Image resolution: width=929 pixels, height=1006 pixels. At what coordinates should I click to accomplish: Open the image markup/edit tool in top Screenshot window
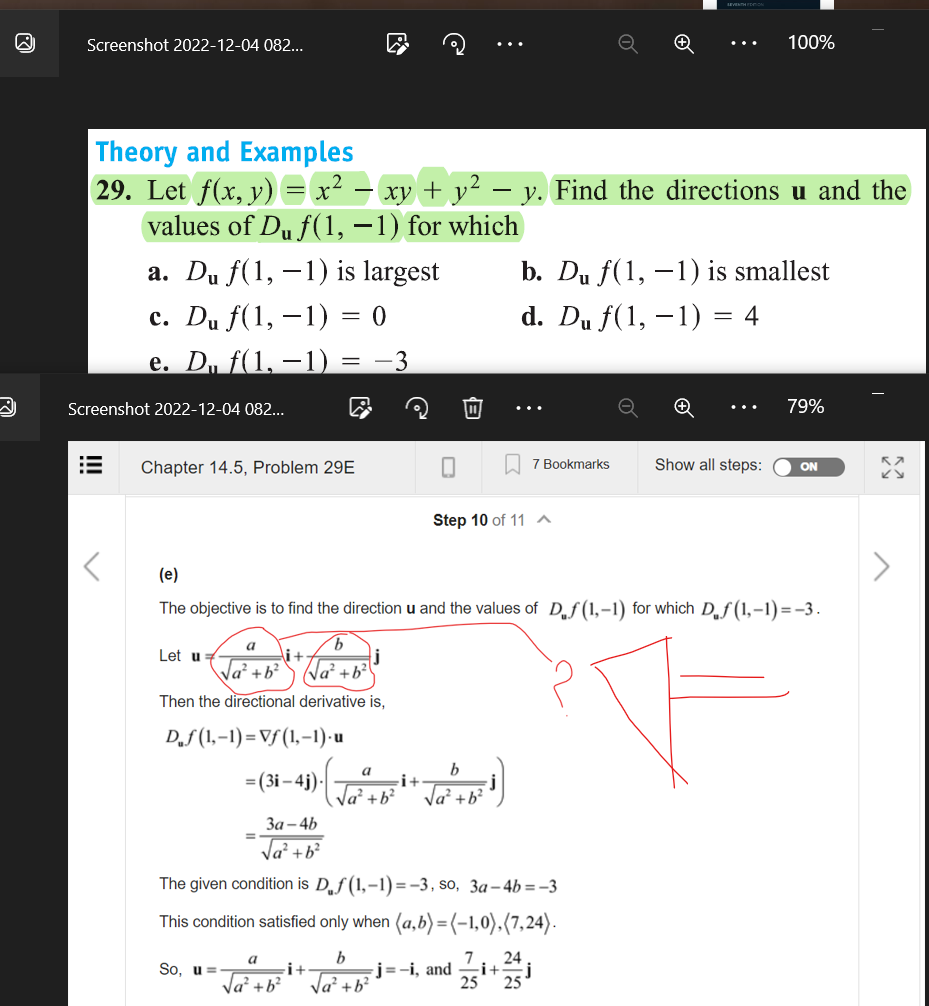pos(397,44)
